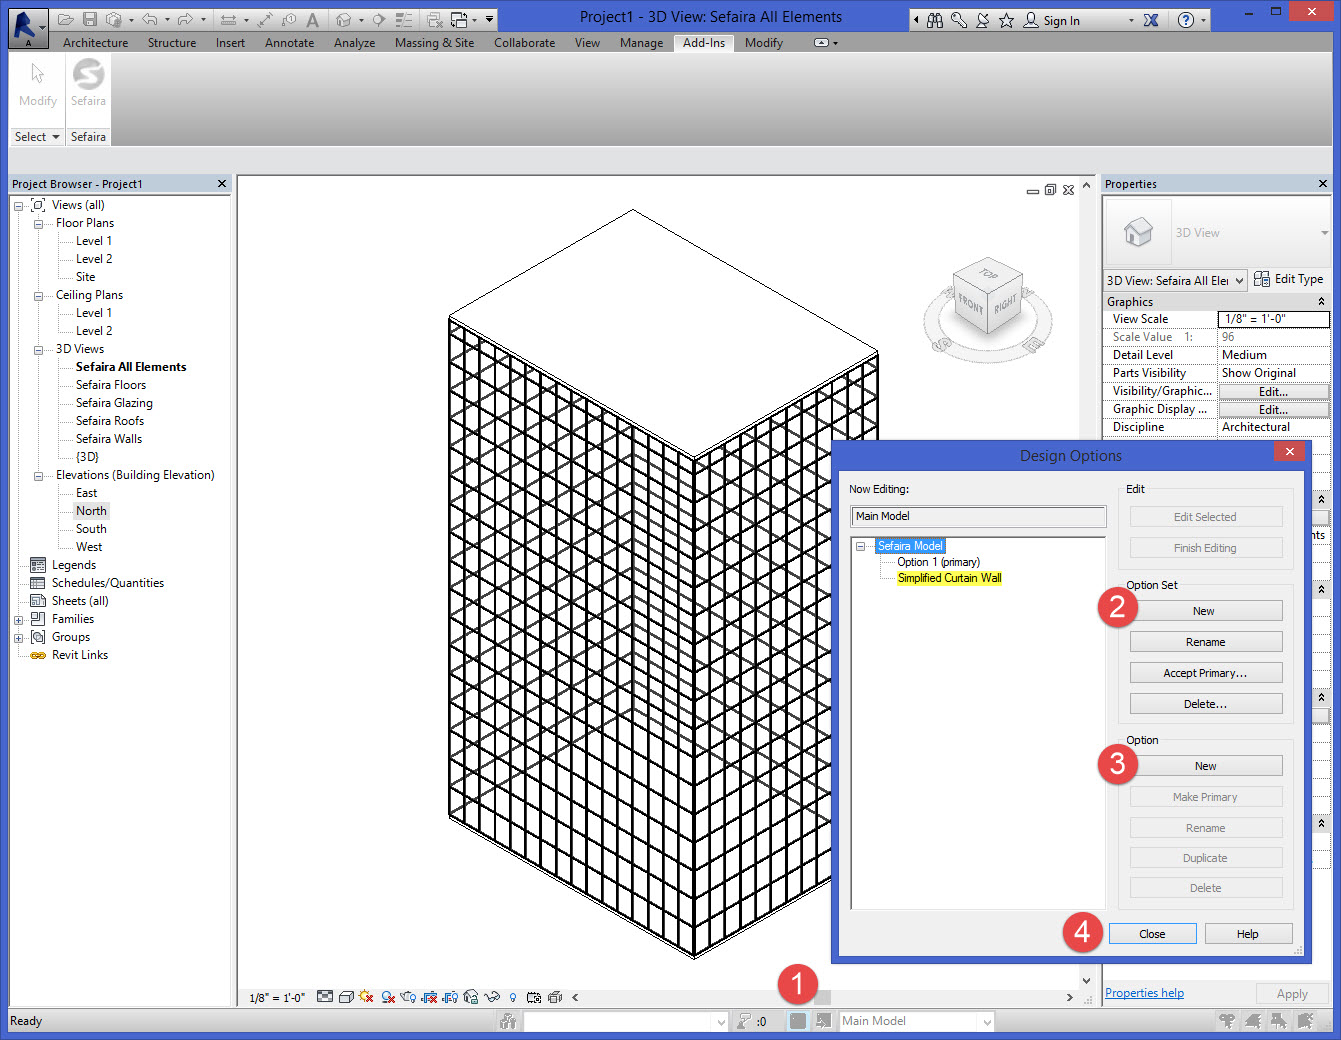
Task: Click the Reveal Hidden Elements lightbulb icon
Action: click(x=513, y=997)
